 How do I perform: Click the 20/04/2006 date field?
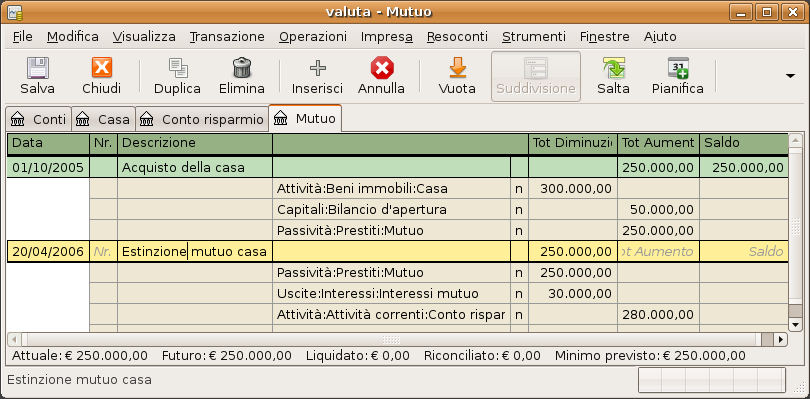(48, 252)
